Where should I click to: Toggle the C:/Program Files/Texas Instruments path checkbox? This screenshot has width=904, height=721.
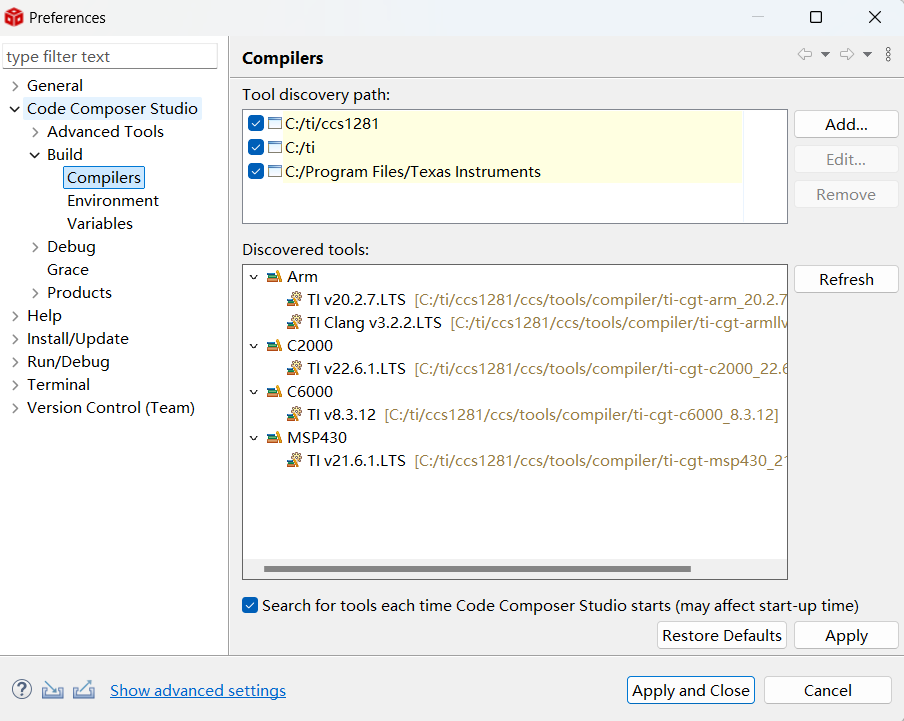coord(256,171)
